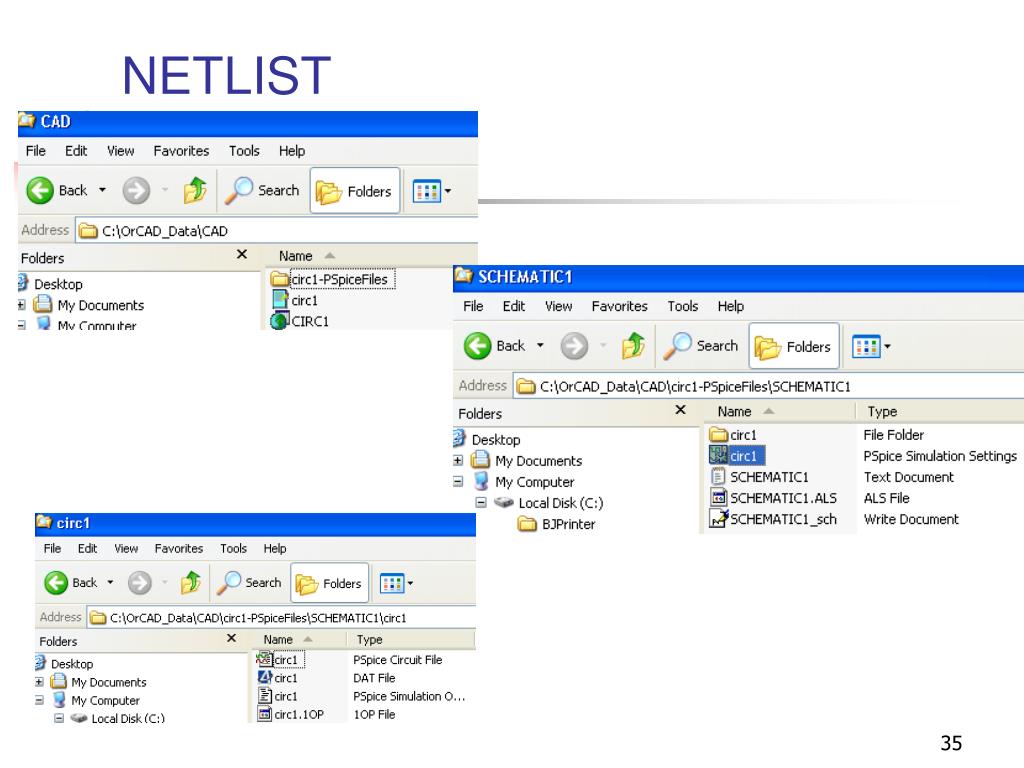The height and width of the screenshot is (768, 1024).
Task: Select circ1.1OP file
Action: coord(291,714)
